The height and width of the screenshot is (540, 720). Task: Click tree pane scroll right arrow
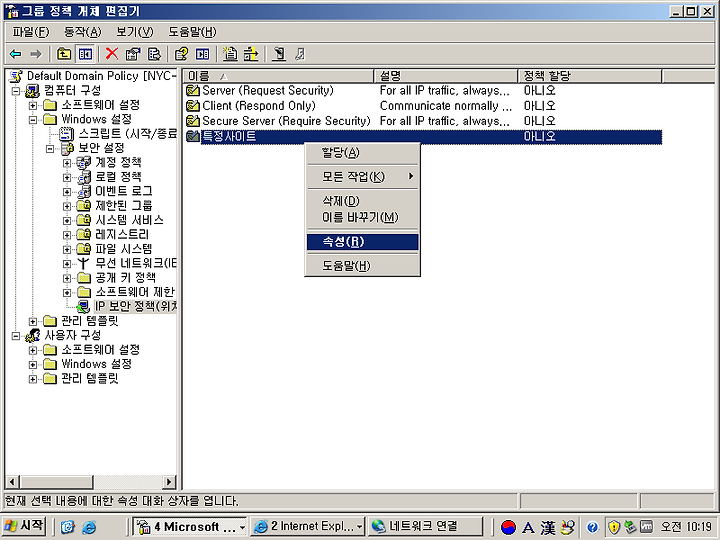pos(169,482)
